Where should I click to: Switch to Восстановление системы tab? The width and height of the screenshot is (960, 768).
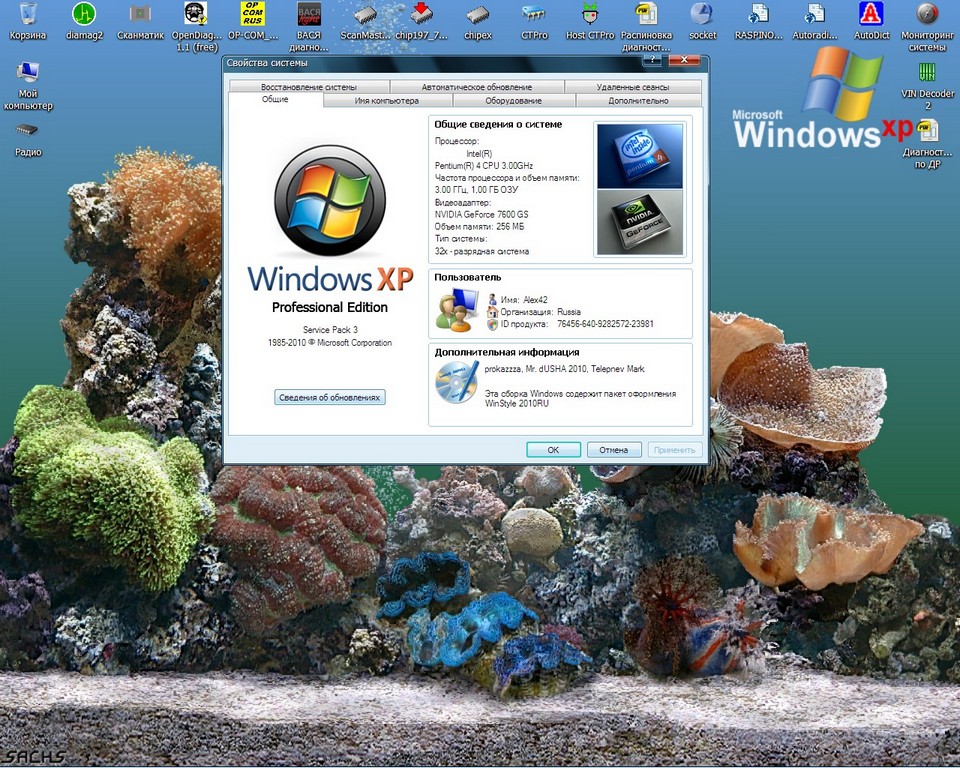click(309, 87)
